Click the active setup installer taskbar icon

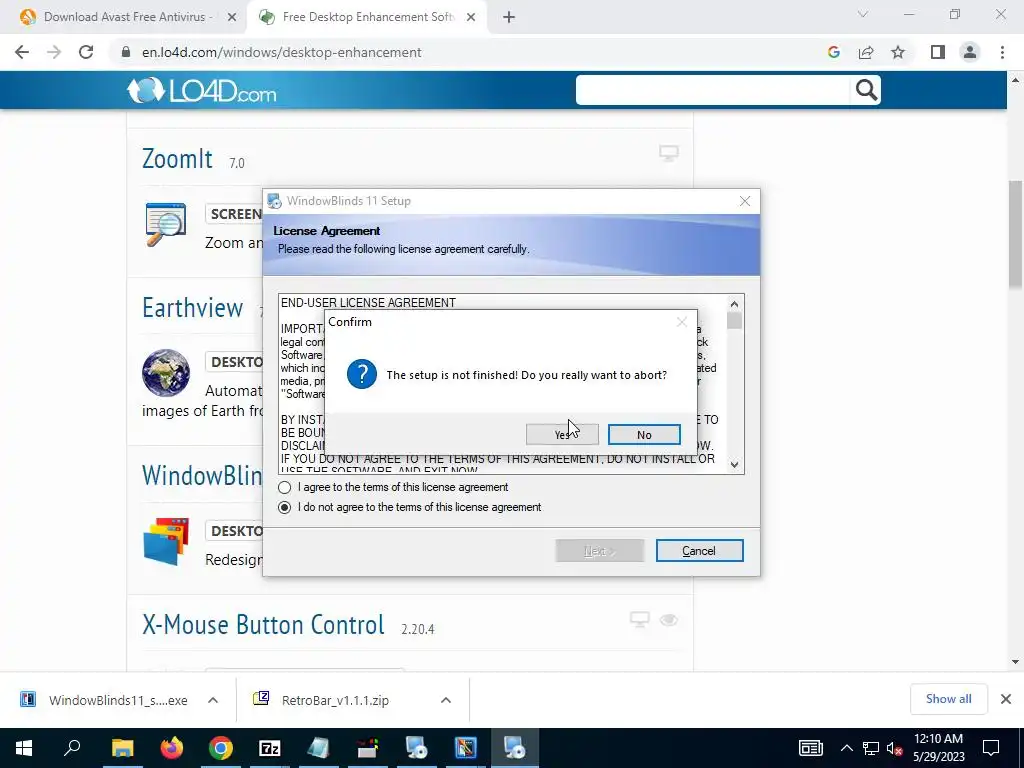coord(515,748)
